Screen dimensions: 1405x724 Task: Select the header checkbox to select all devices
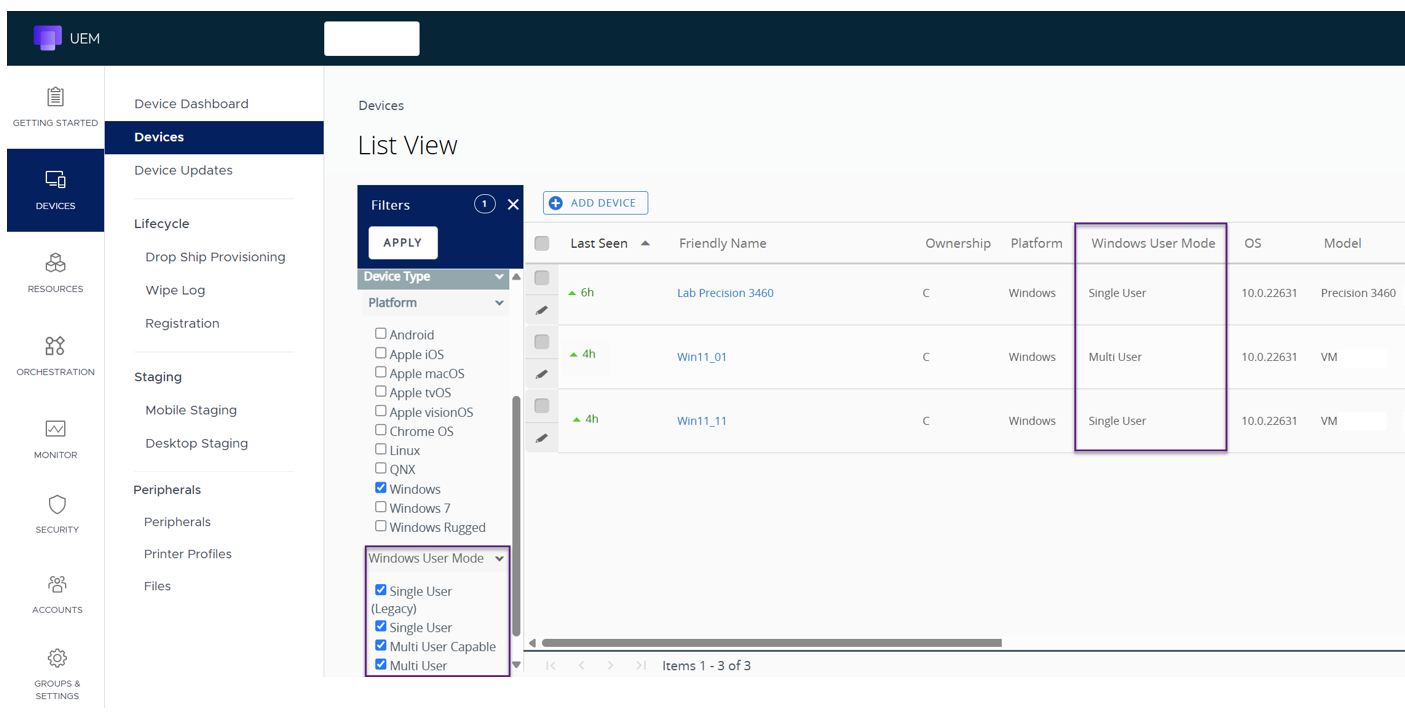coord(541,242)
